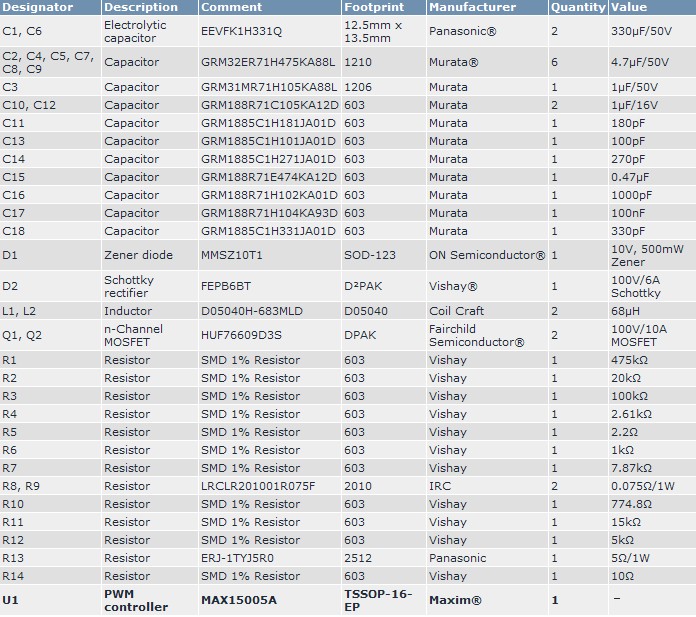The width and height of the screenshot is (696, 617).
Task: Select the ON Semiconductor manufacturer cell
Action: [488, 255]
